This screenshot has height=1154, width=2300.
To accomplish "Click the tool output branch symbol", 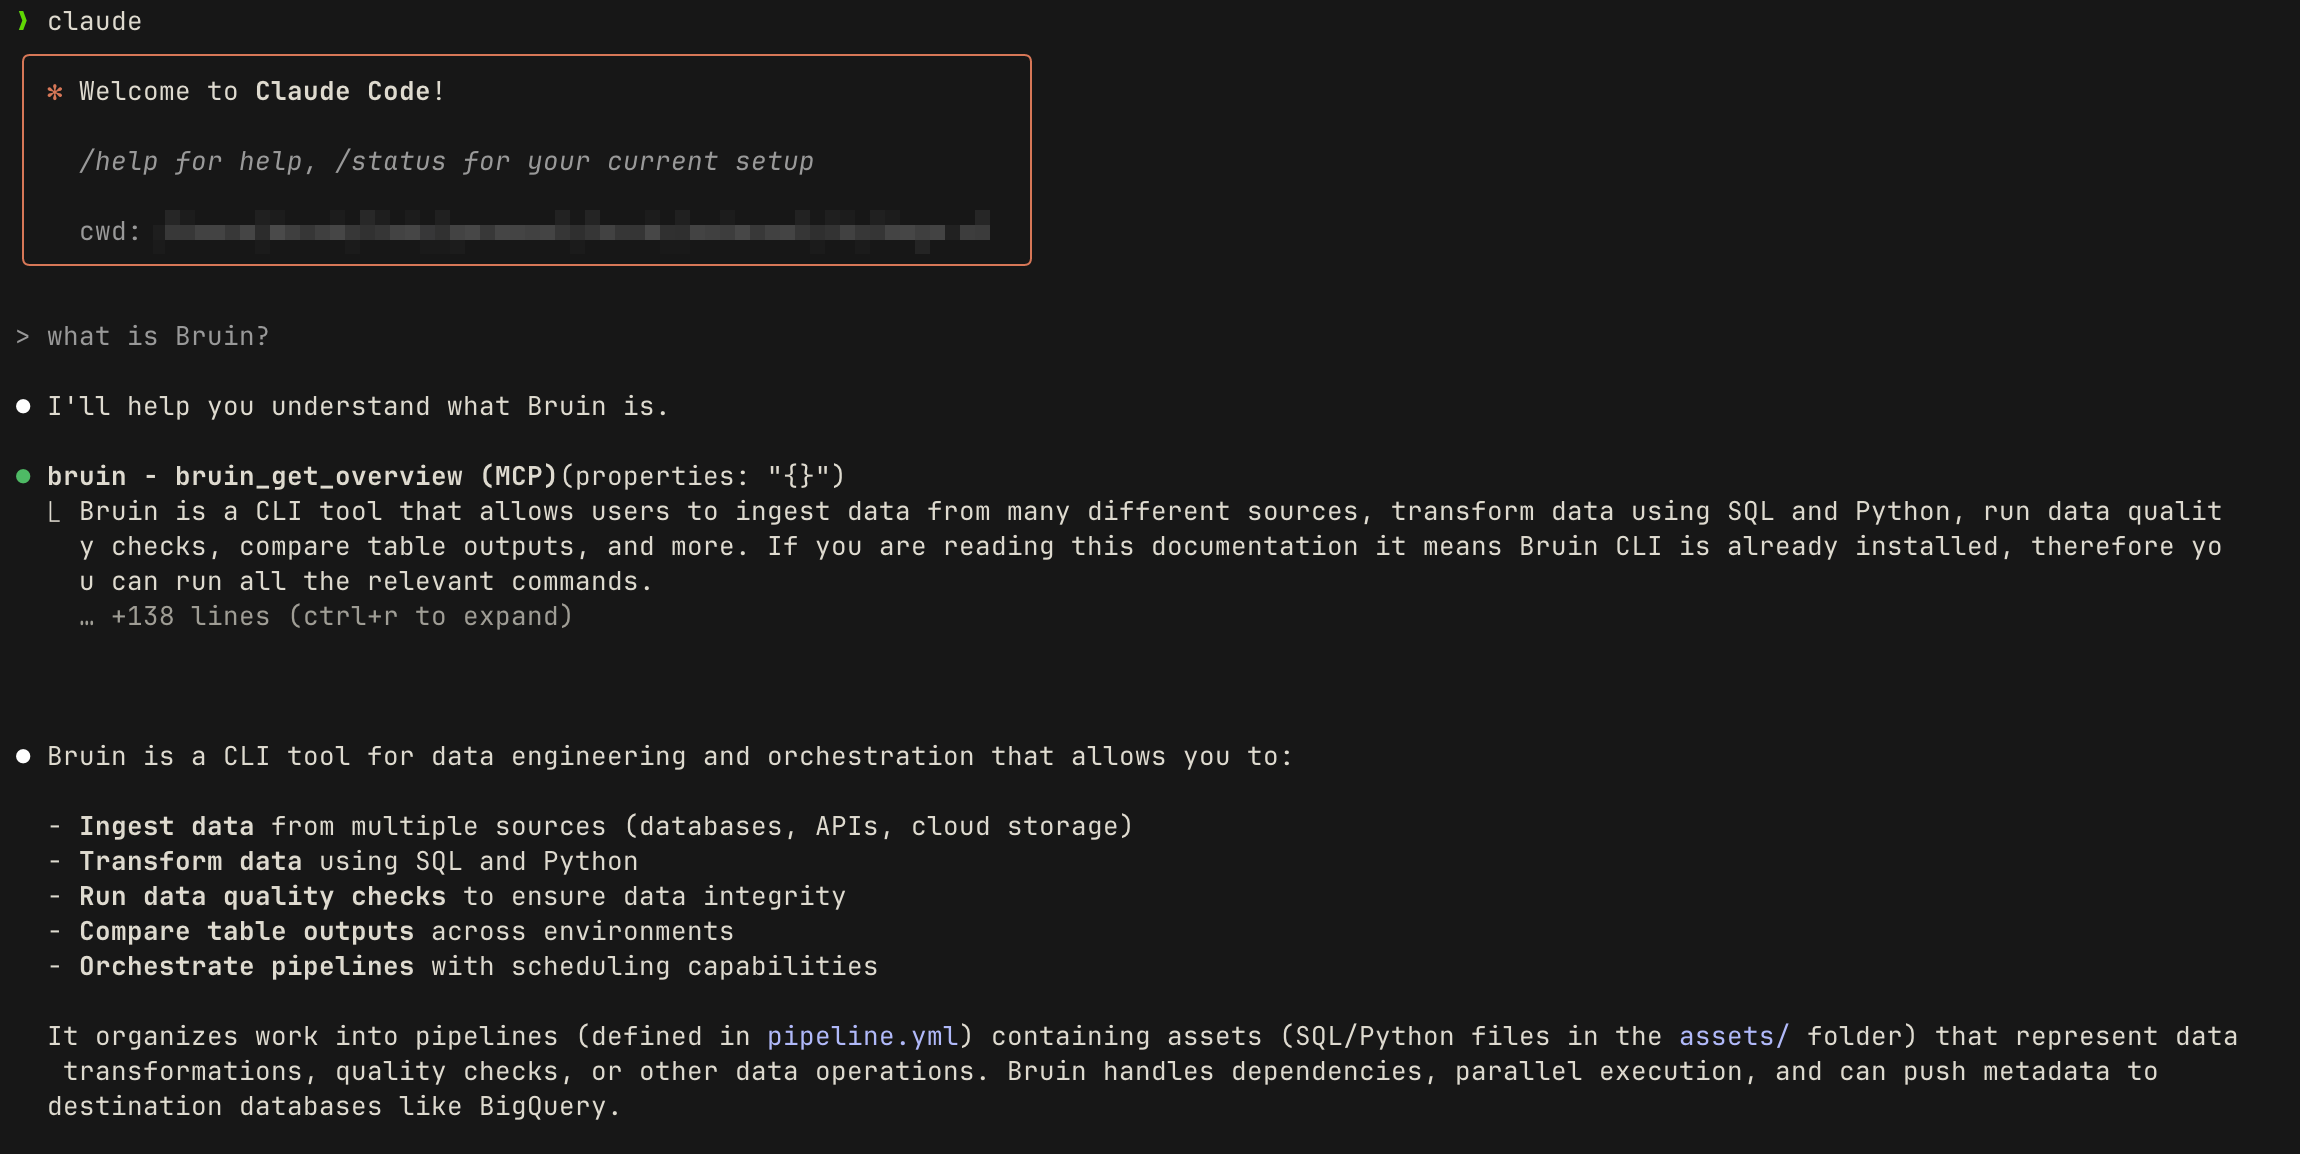I will pos(54,512).
